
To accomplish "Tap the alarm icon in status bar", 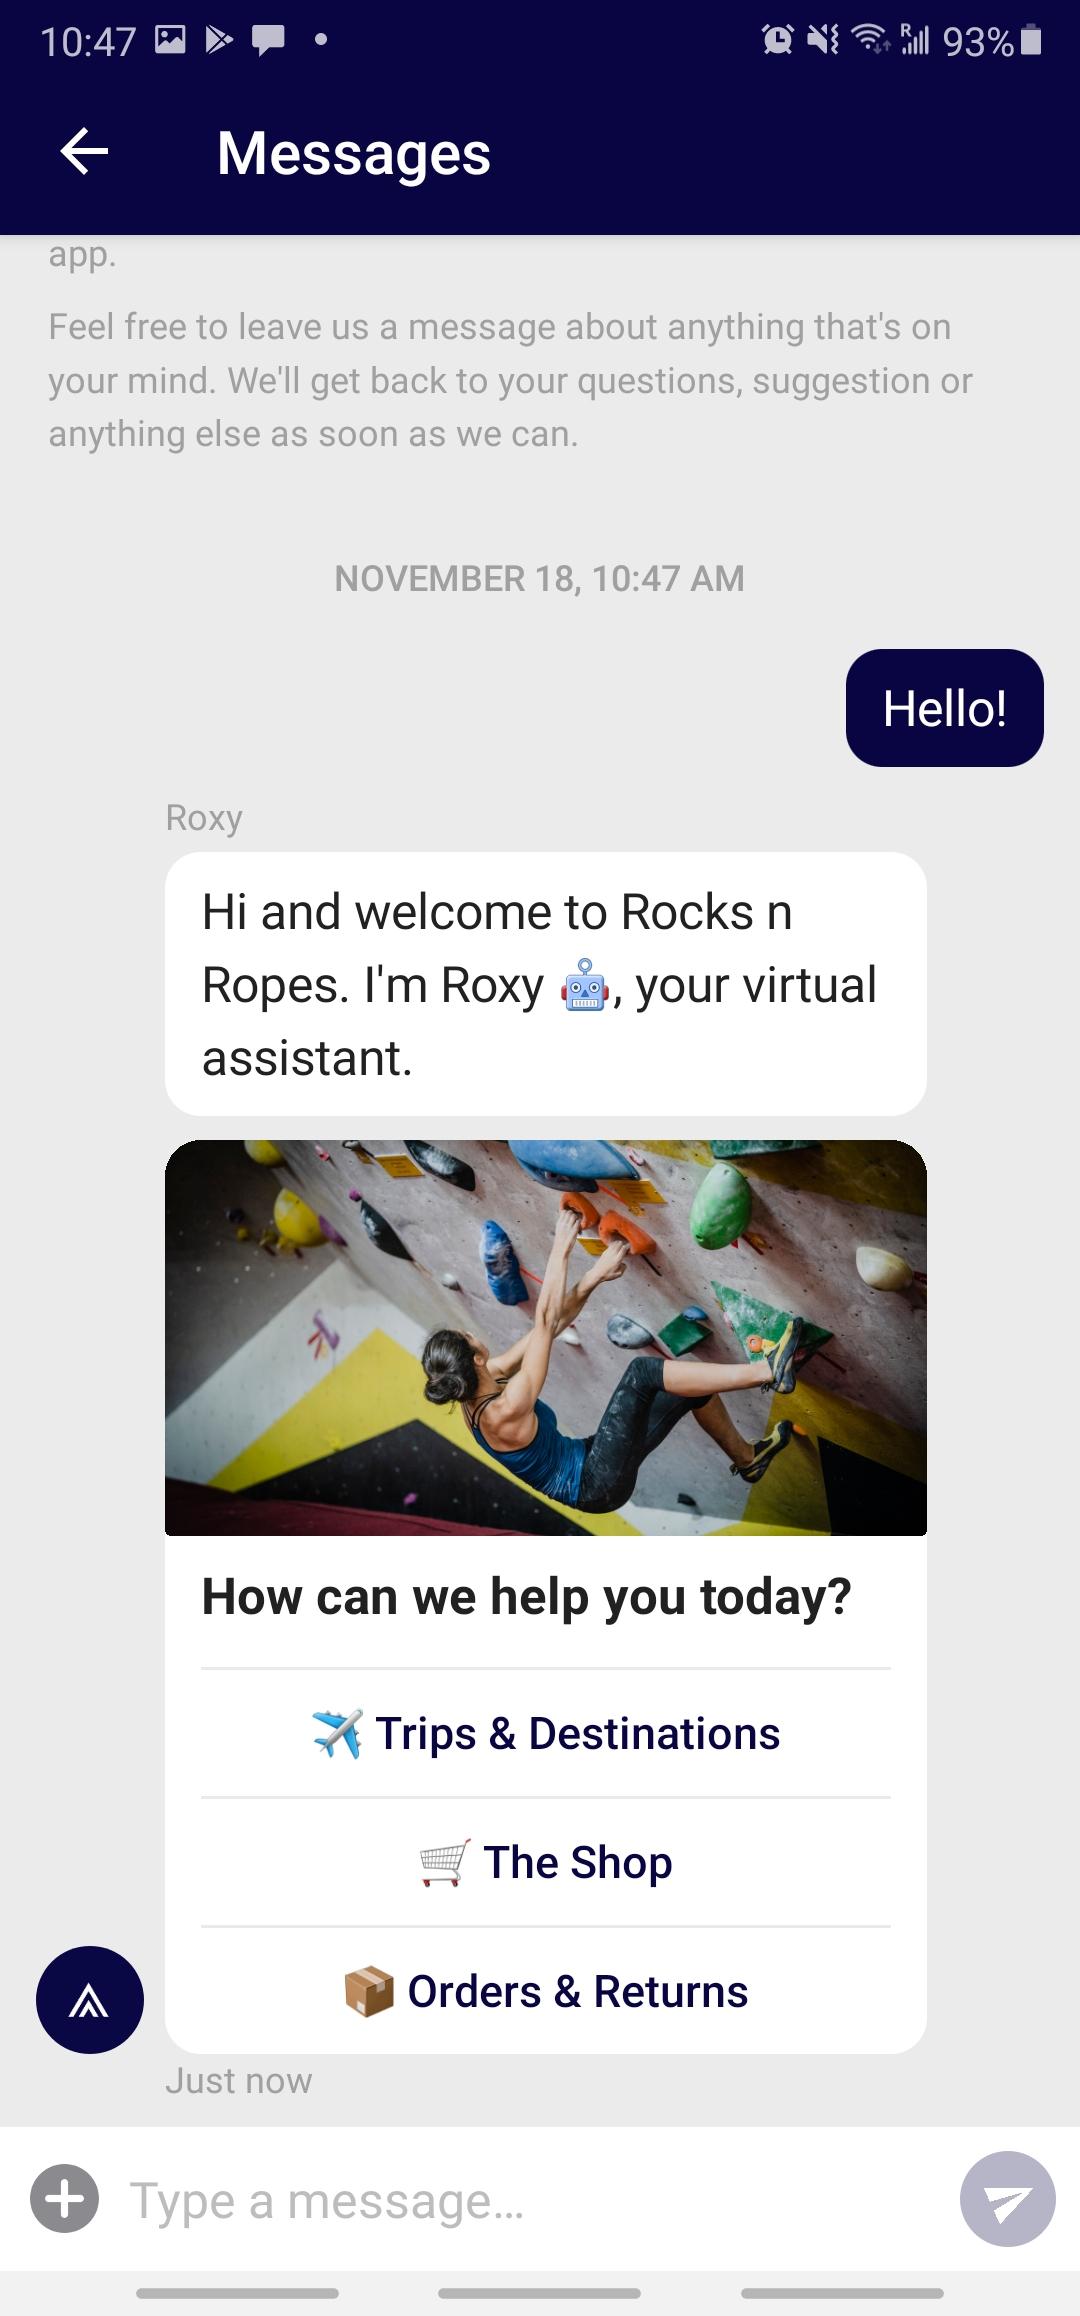I will (x=777, y=40).
